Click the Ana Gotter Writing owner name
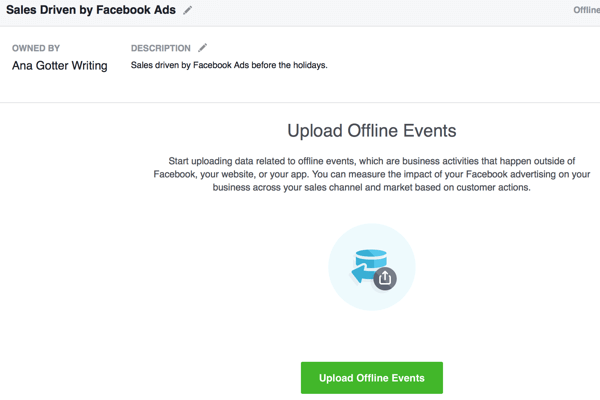 [60, 66]
